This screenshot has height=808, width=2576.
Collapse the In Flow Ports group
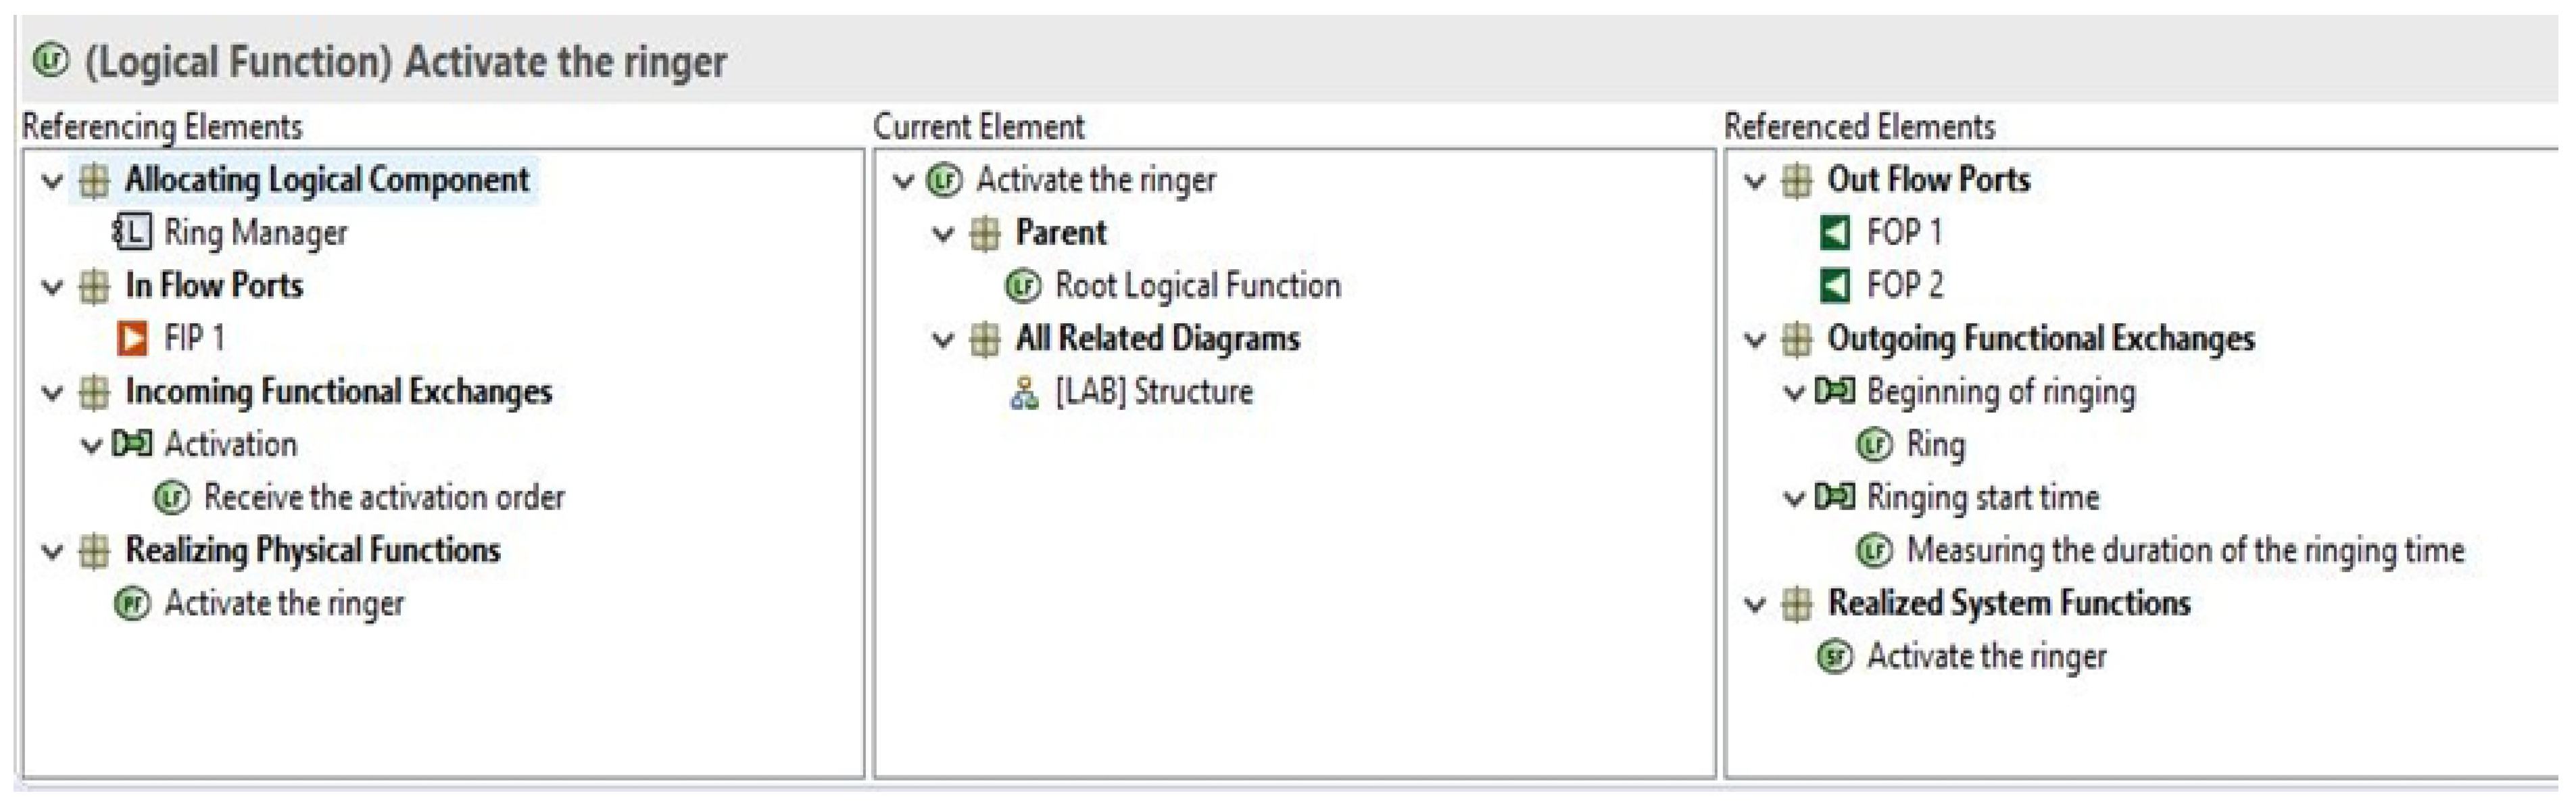pos(52,287)
